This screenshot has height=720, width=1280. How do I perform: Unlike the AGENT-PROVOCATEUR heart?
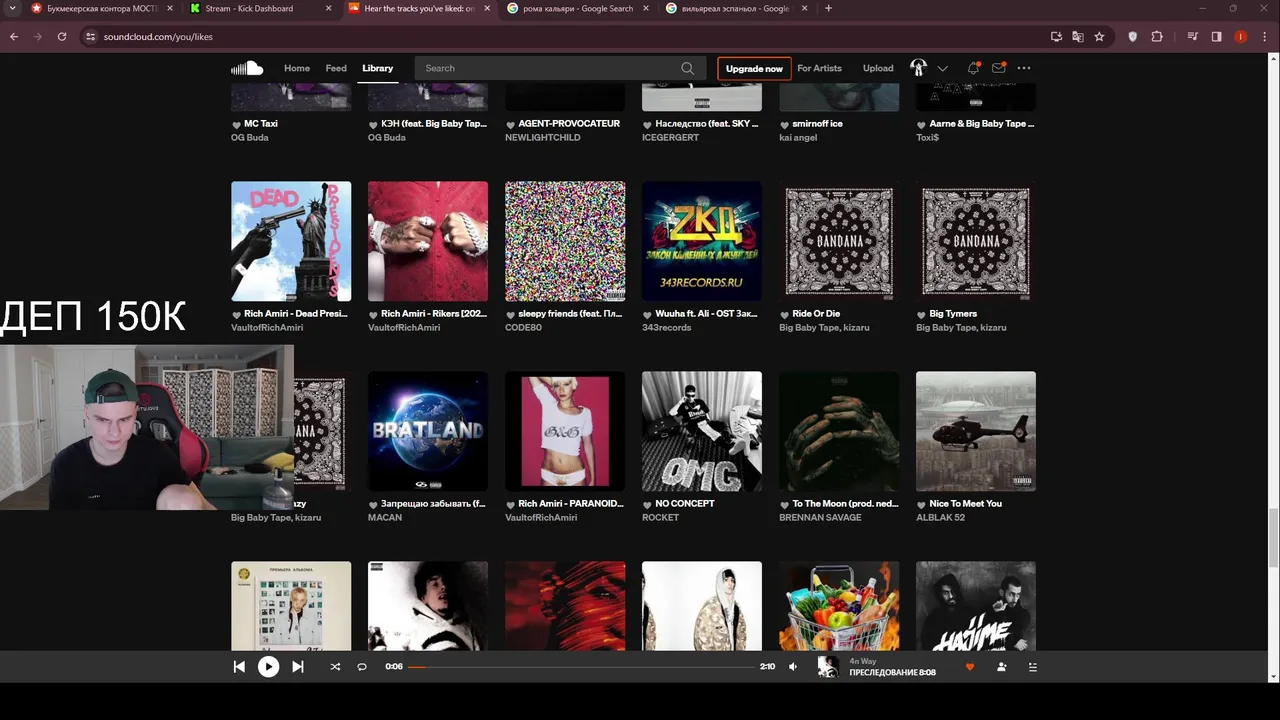point(510,124)
